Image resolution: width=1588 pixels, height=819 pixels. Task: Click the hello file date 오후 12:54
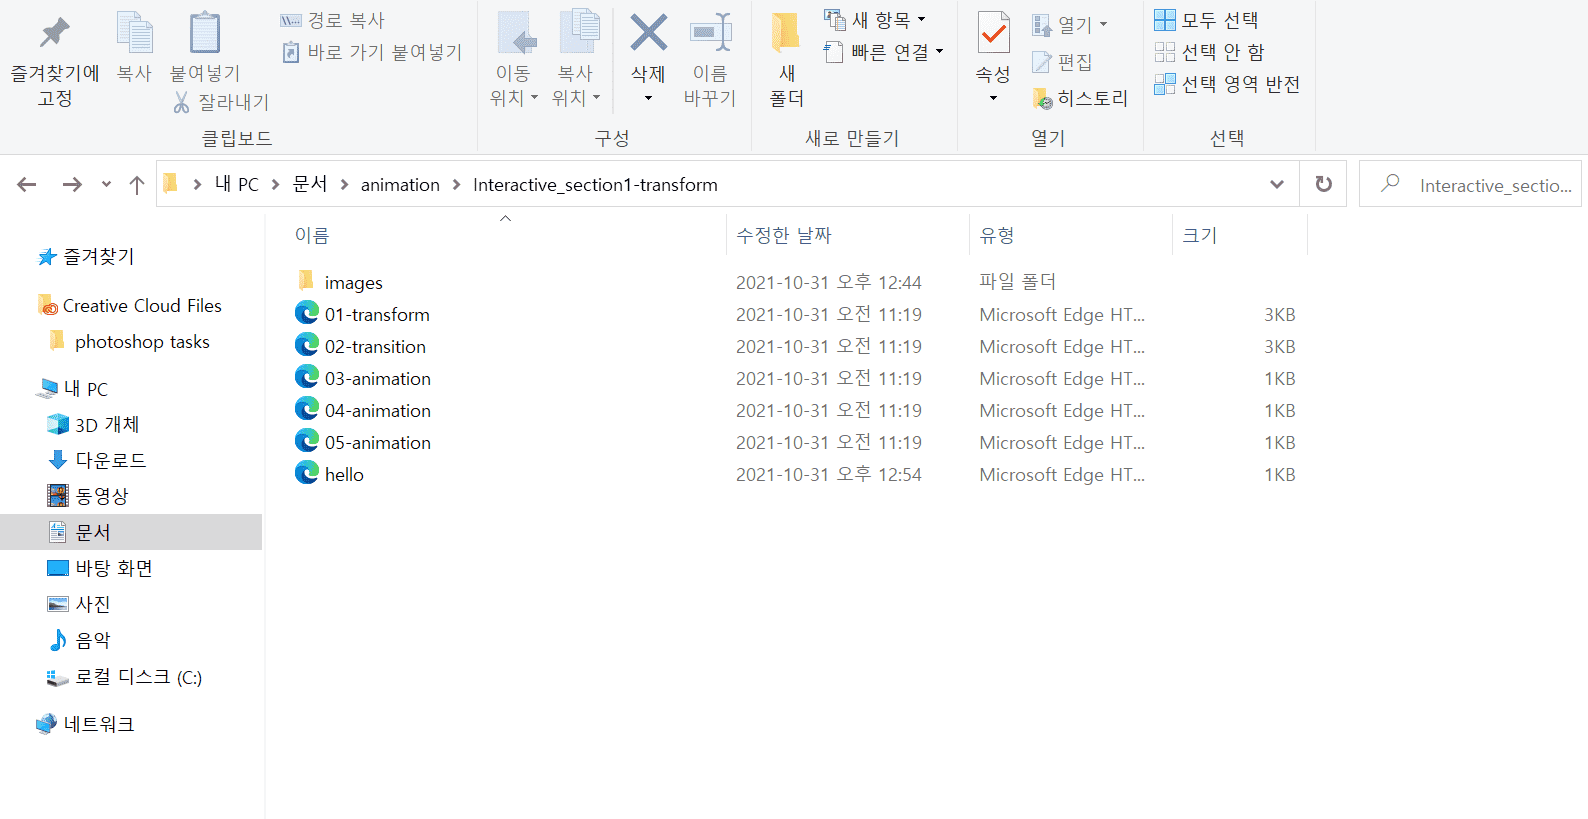click(x=829, y=474)
